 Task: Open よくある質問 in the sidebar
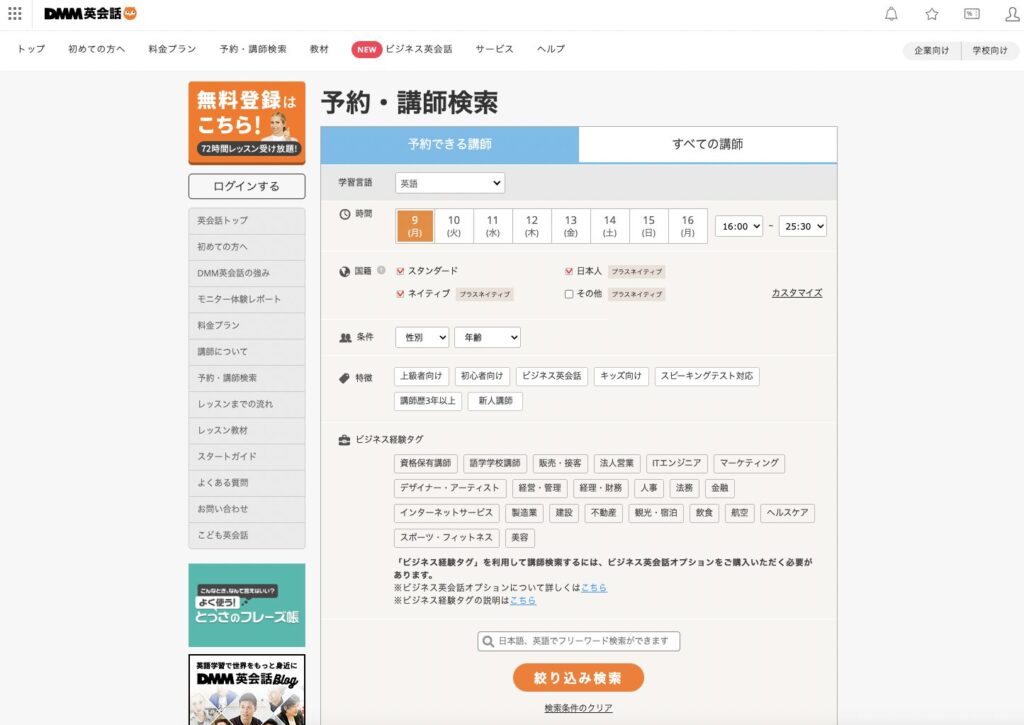coord(247,483)
